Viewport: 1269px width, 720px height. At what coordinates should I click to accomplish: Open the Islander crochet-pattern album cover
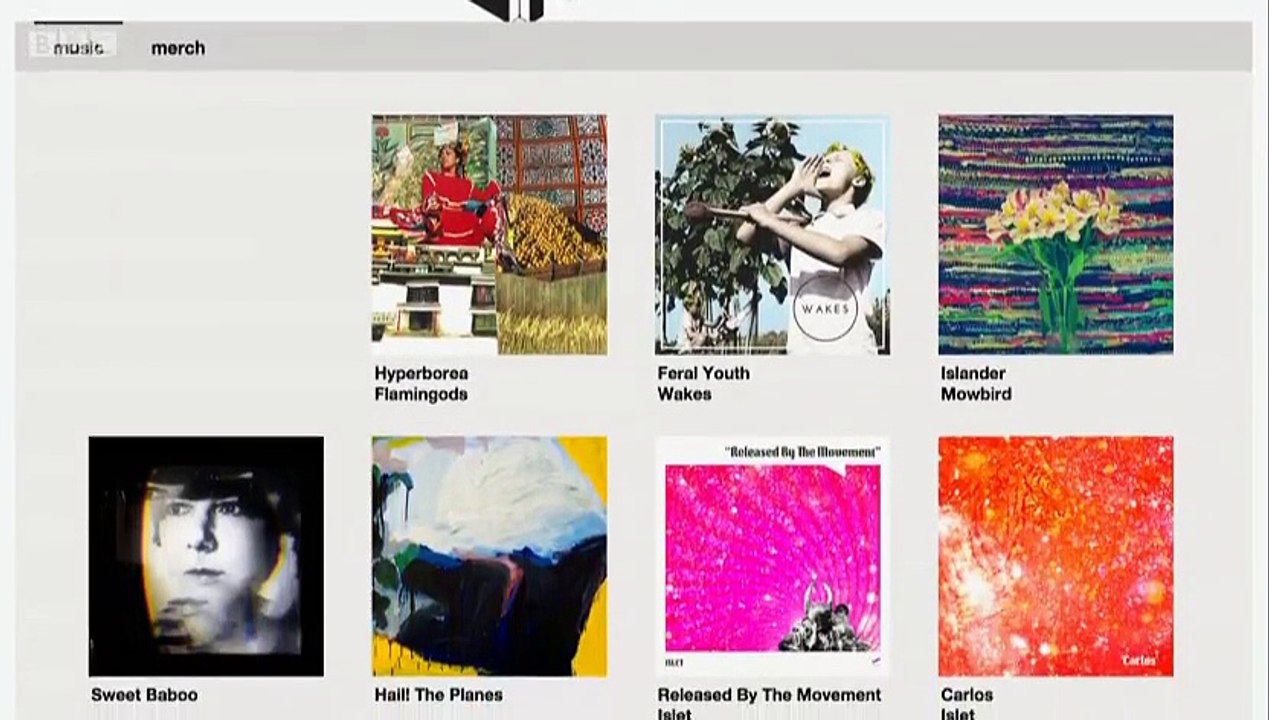(x=1055, y=235)
